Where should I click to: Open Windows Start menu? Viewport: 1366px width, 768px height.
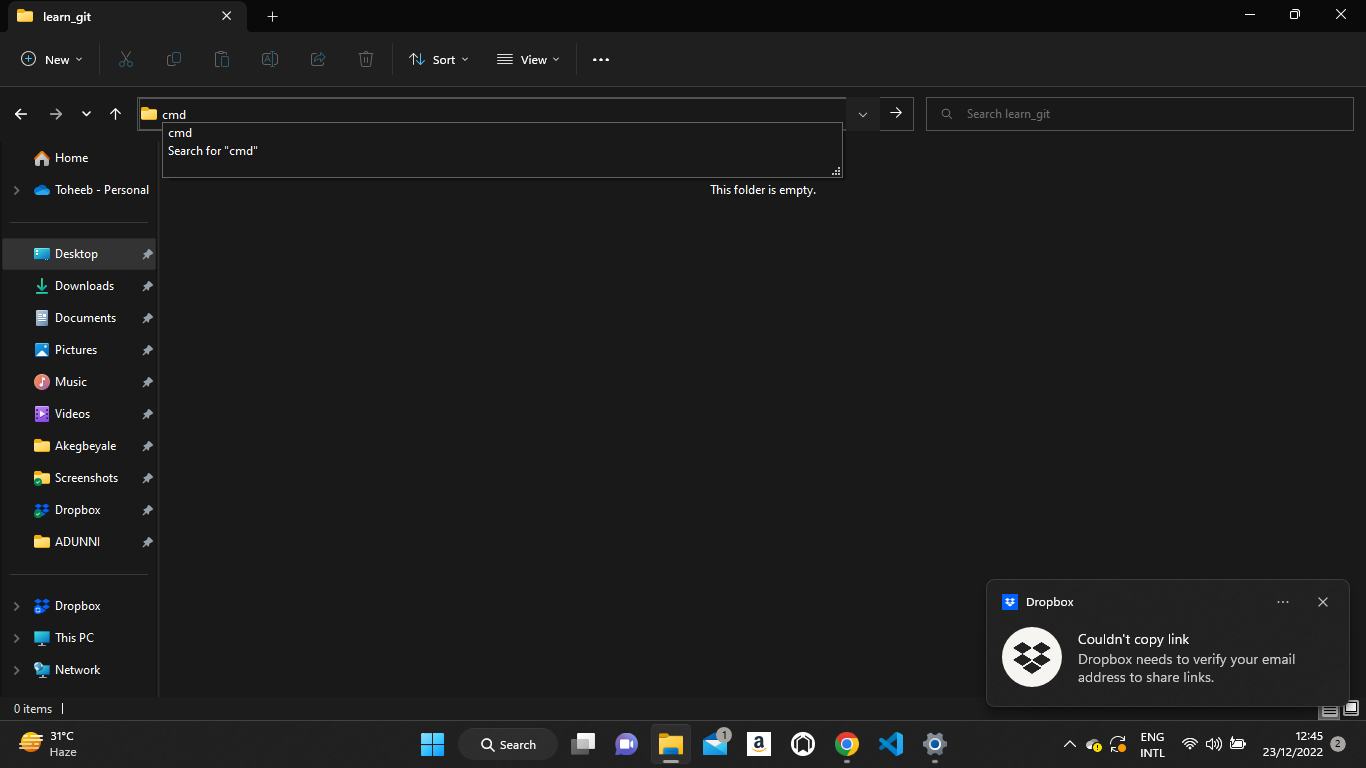(x=432, y=744)
